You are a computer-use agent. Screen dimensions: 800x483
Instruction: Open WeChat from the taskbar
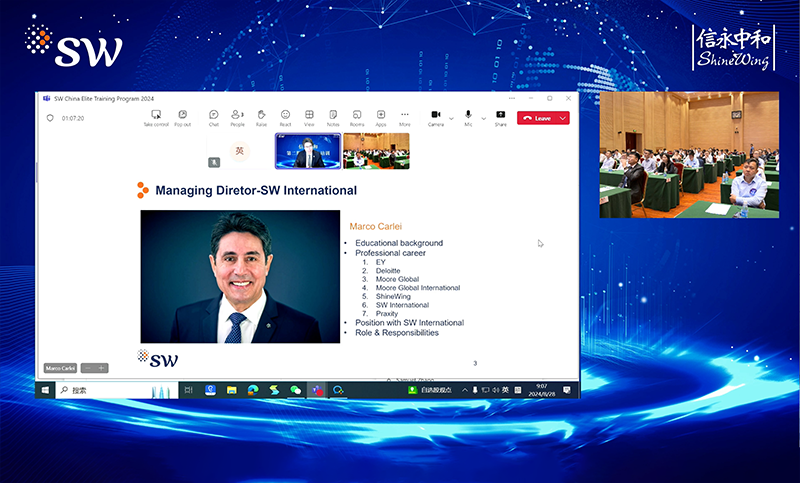pyautogui.click(x=295, y=390)
